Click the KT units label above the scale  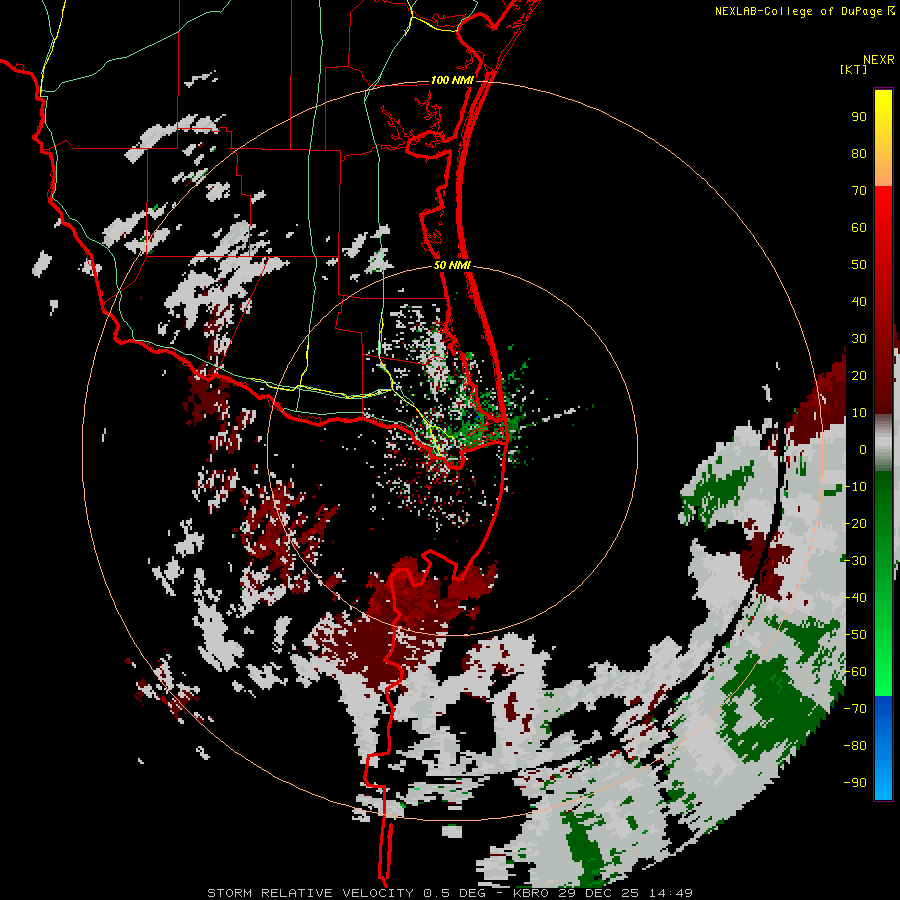tap(854, 69)
